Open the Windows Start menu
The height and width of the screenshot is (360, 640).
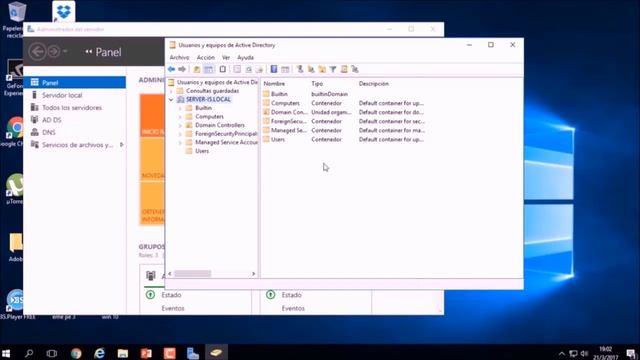pyautogui.click(x=6, y=353)
